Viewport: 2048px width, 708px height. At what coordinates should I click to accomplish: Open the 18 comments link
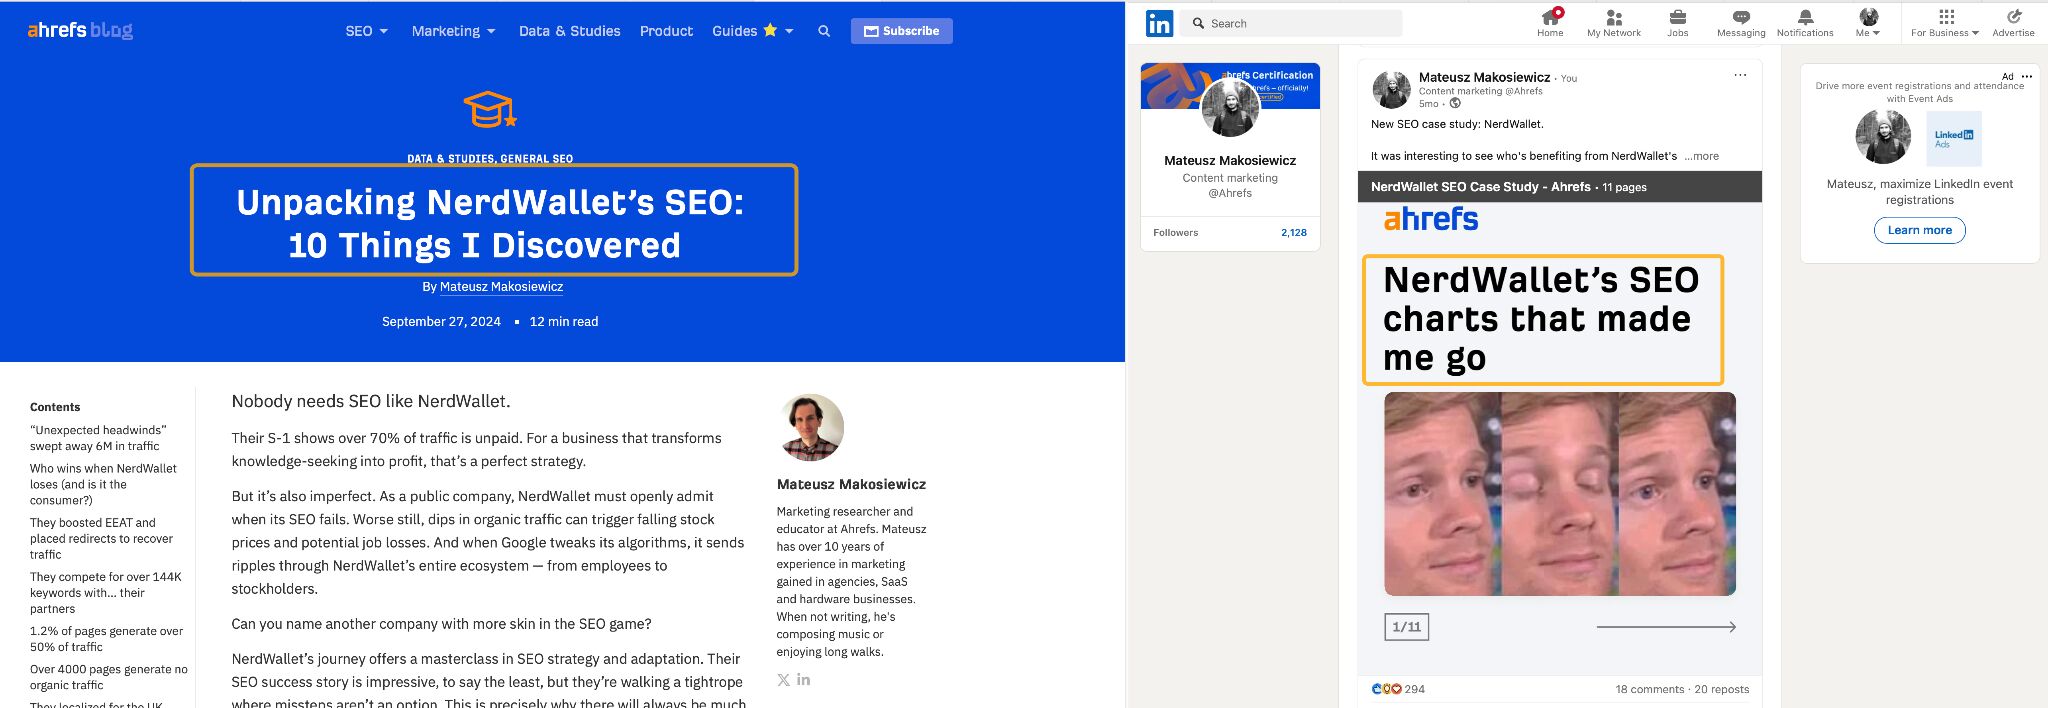pyautogui.click(x=1650, y=689)
